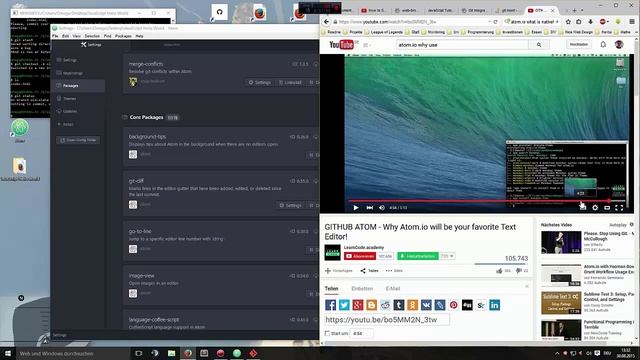Open new browser tab
640x360 pixels.
pyautogui.click(x=574, y=10)
